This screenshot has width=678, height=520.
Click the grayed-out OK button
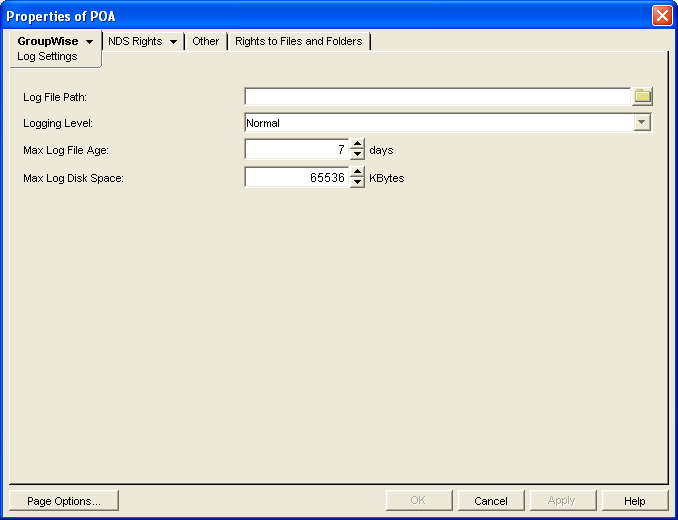[x=419, y=501]
